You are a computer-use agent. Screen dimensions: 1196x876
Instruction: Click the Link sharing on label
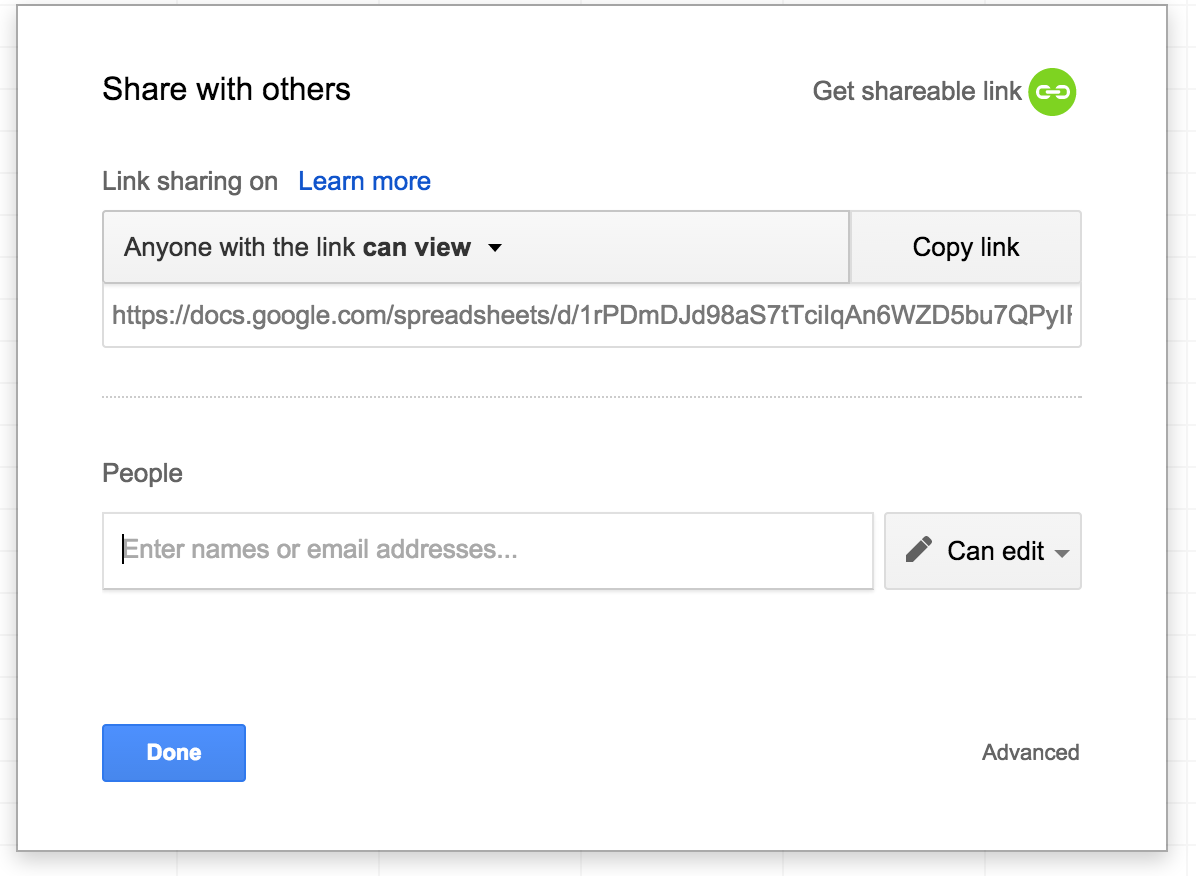coord(190,181)
